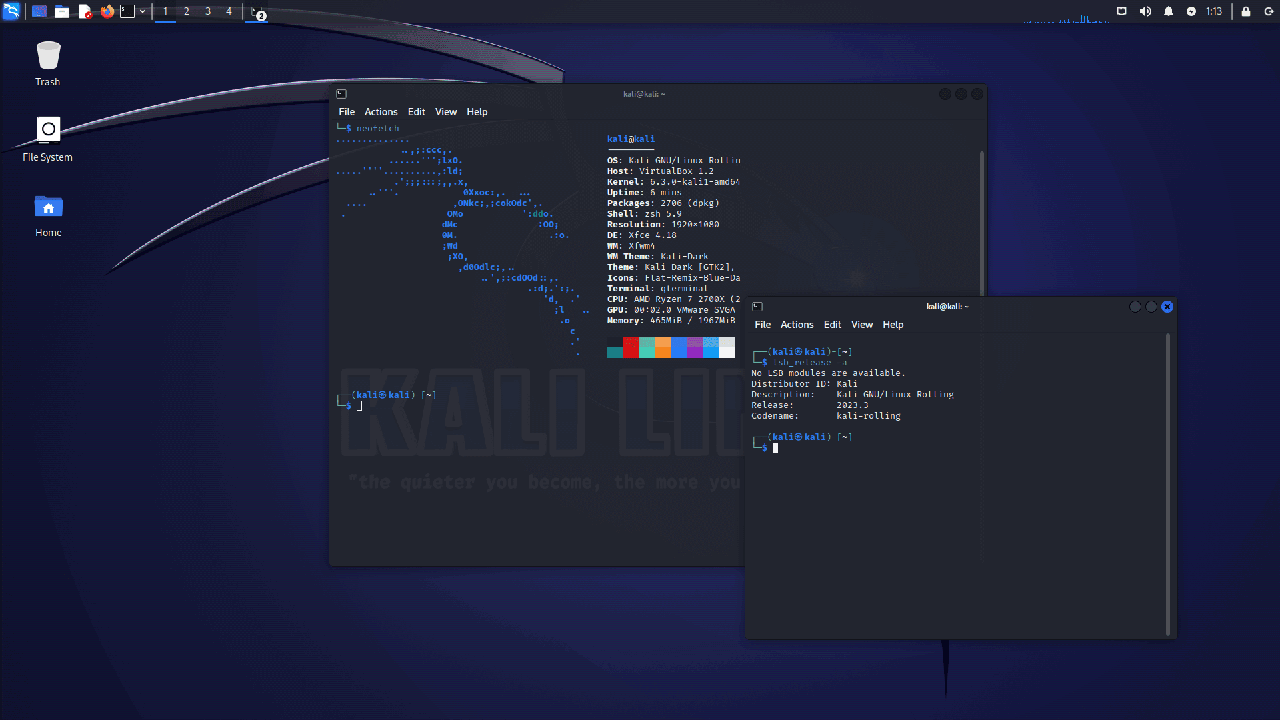This screenshot has width=1280, height=720.
Task: Launch terminal emulator from top panel
Action: (x=127, y=11)
